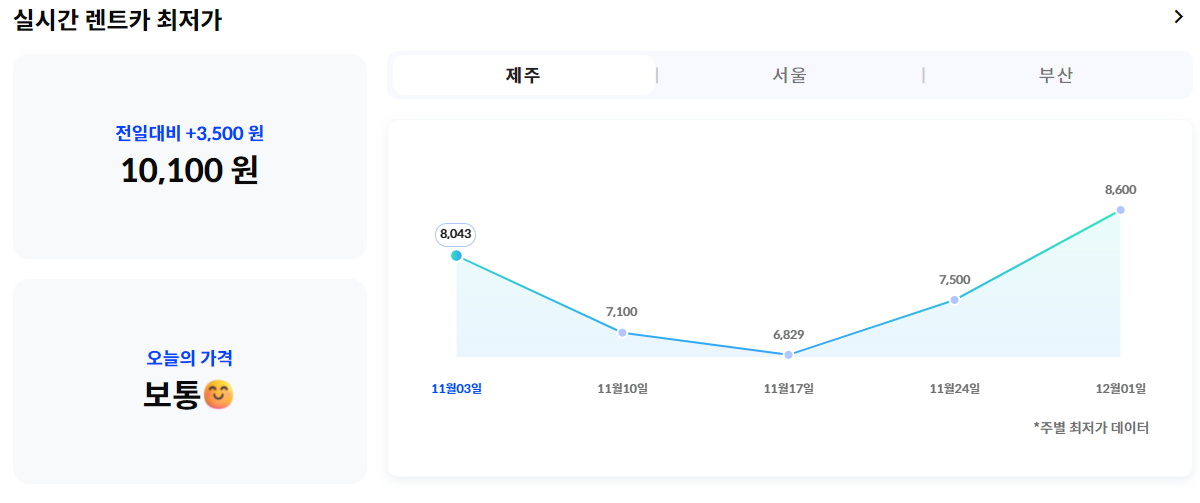
Task: Click the 전일대비 +3,500 원 label
Action: click(190, 132)
